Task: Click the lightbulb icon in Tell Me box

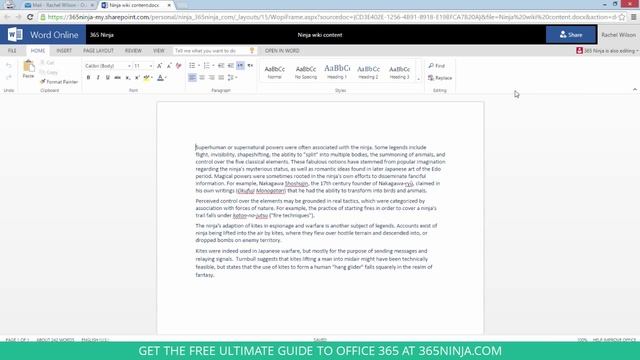Action: (x=252, y=51)
